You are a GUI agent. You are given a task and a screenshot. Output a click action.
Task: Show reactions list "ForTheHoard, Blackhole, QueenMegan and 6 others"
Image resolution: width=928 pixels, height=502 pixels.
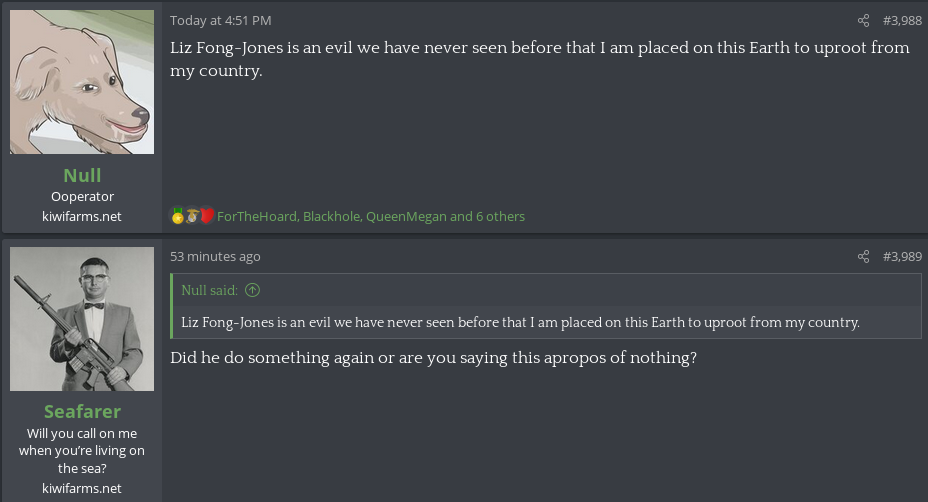tap(370, 216)
